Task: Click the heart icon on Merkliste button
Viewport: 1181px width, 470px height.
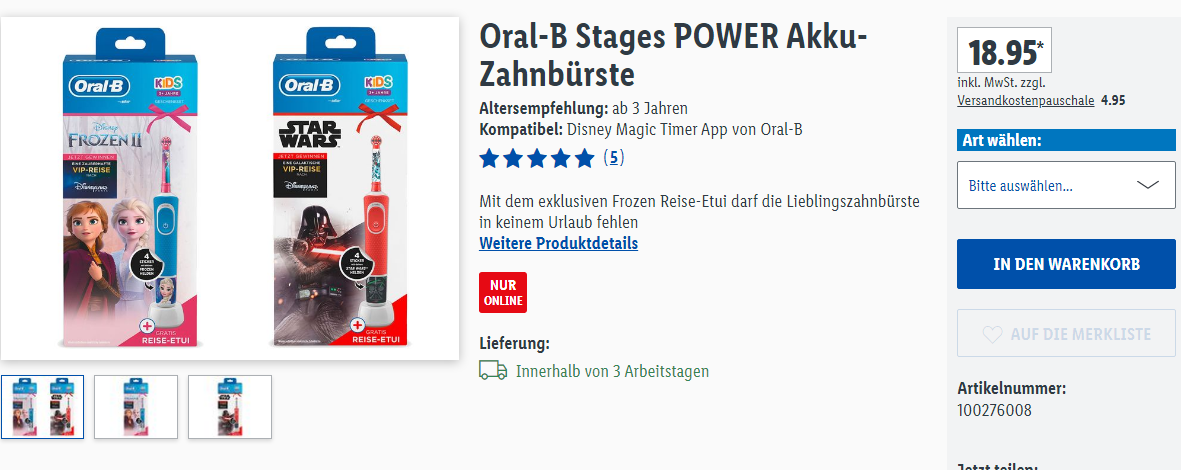Action: point(993,334)
